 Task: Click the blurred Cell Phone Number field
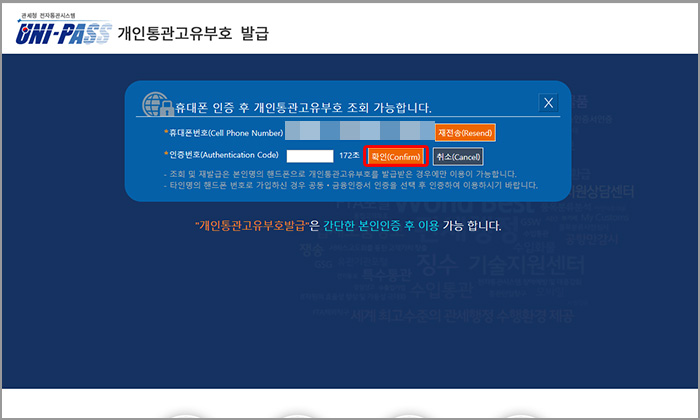(x=360, y=131)
